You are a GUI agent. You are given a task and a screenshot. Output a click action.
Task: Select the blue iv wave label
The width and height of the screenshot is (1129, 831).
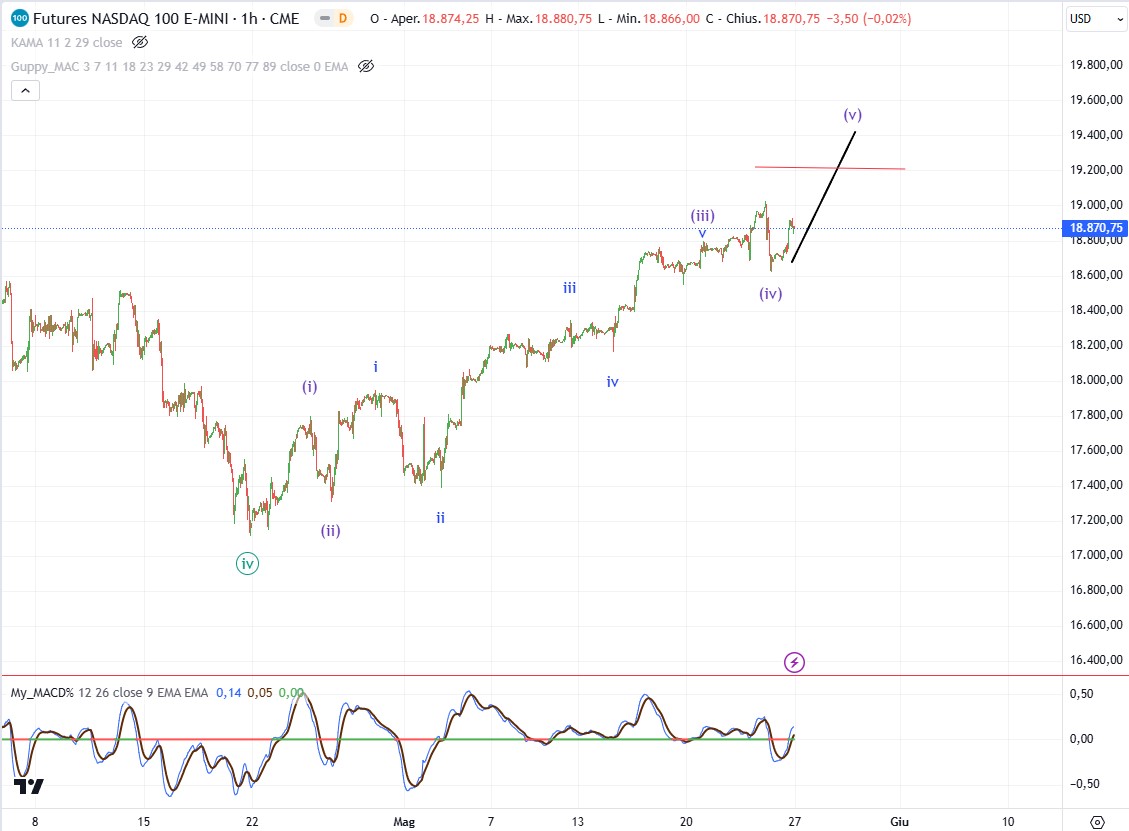click(x=612, y=382)
